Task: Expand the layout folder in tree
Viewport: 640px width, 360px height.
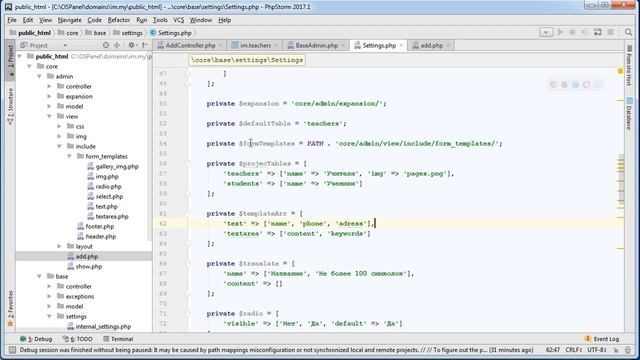Action: [x=60, y=247]
